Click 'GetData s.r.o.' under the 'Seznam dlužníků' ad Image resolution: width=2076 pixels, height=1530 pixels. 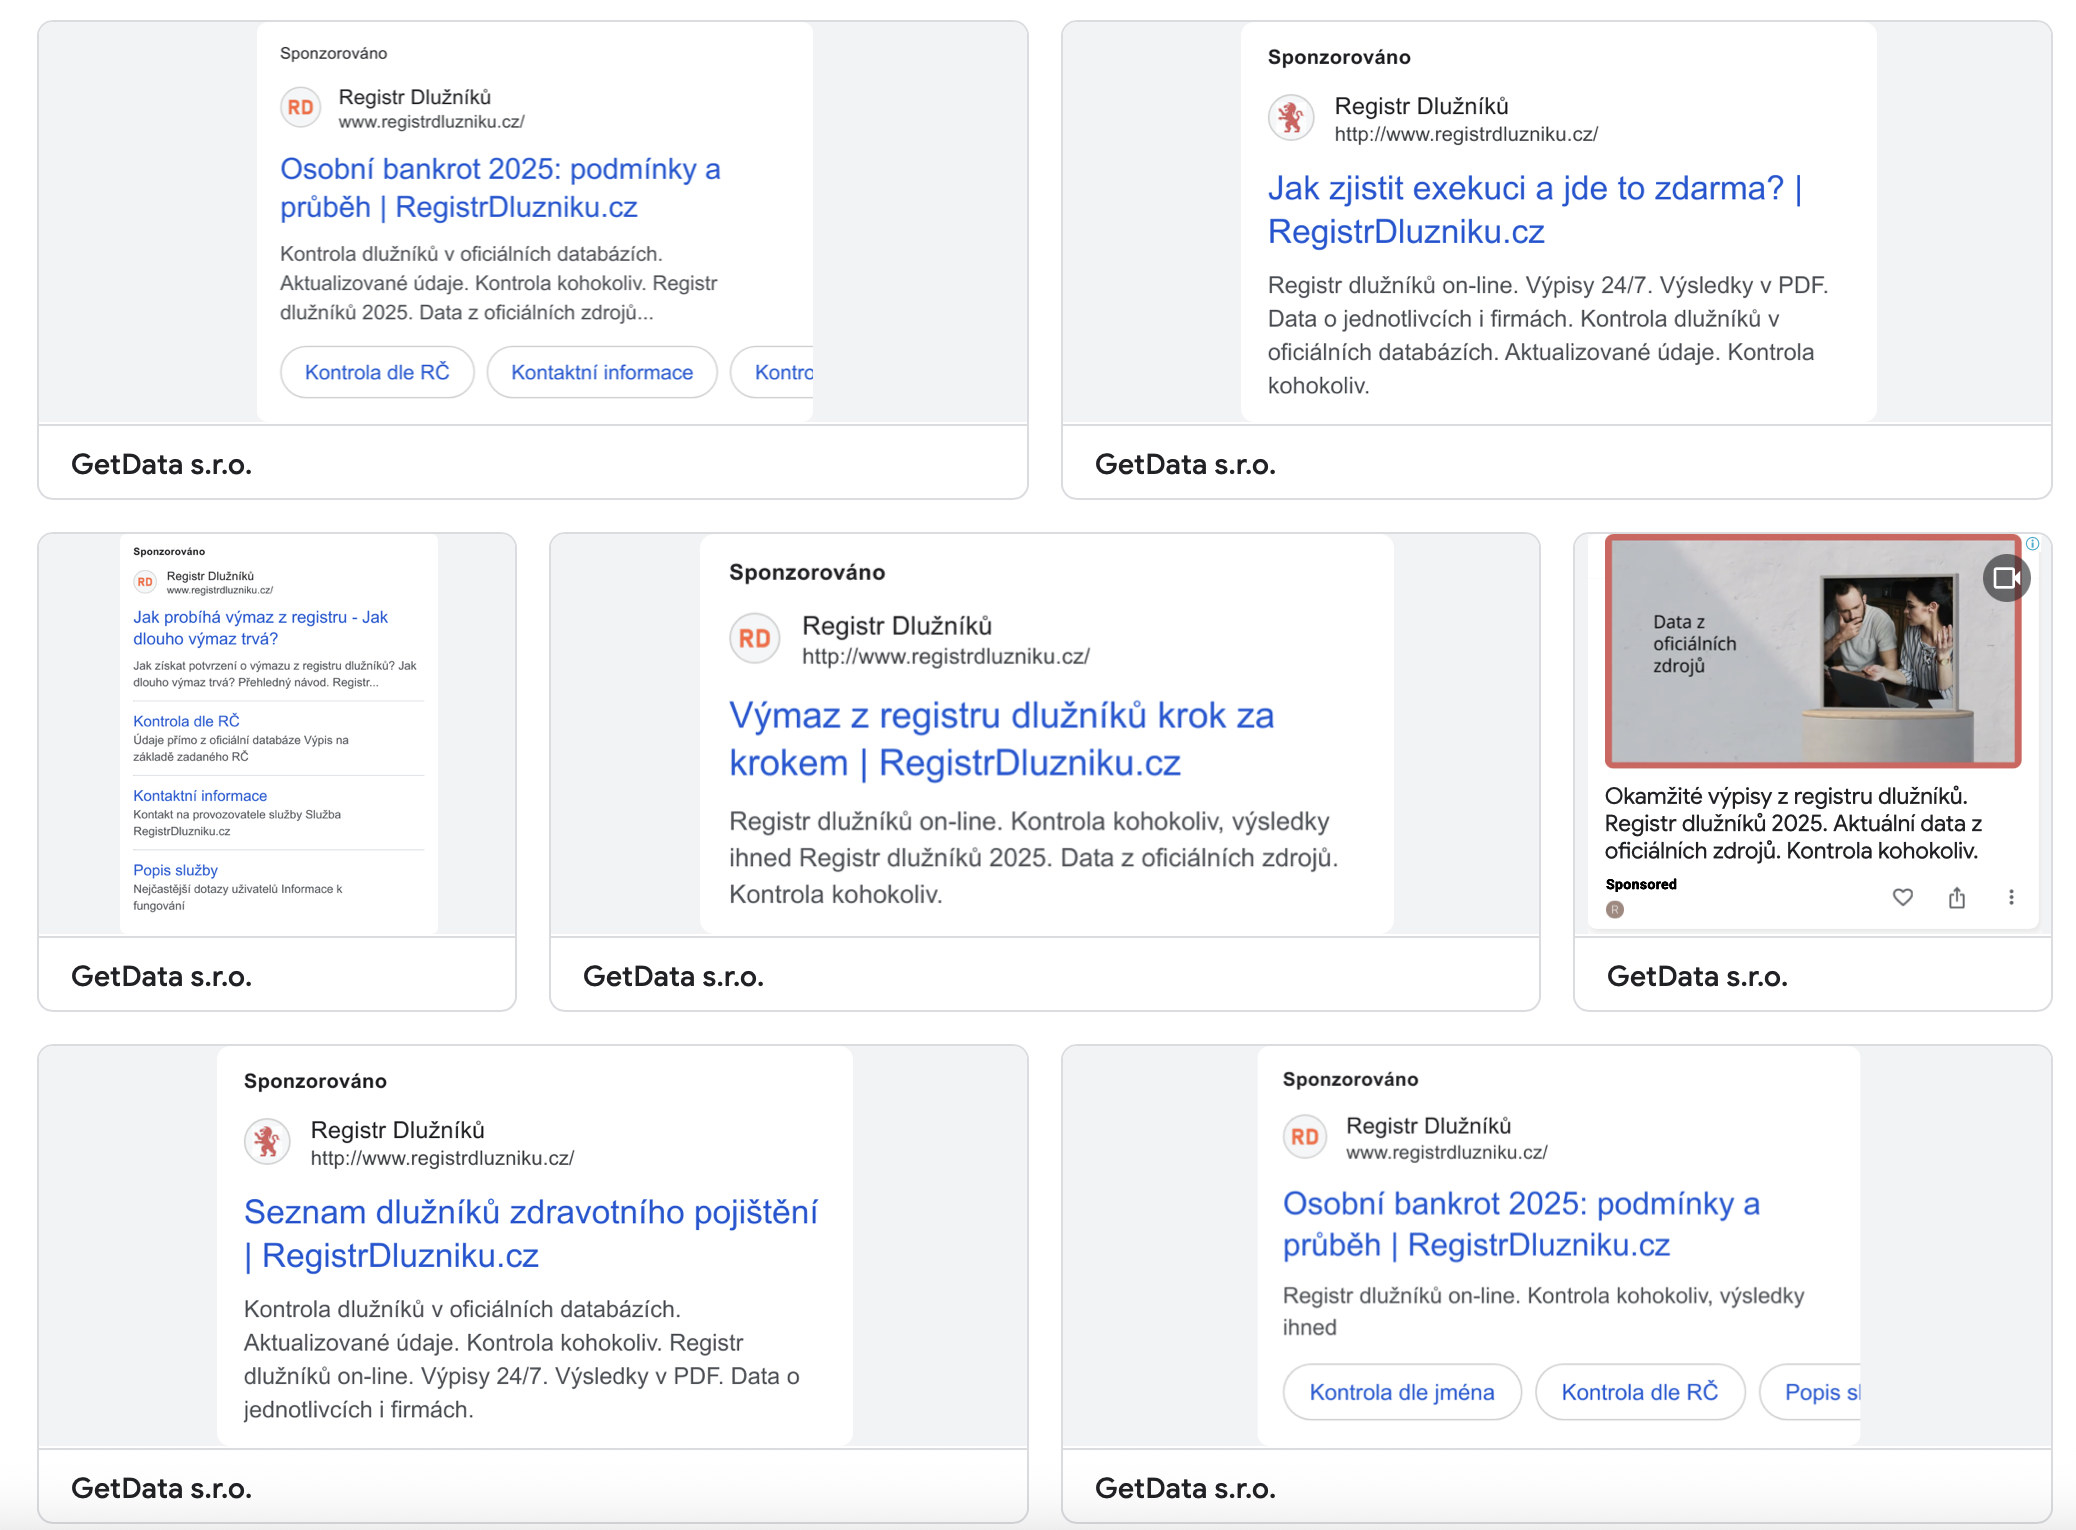161,1488
